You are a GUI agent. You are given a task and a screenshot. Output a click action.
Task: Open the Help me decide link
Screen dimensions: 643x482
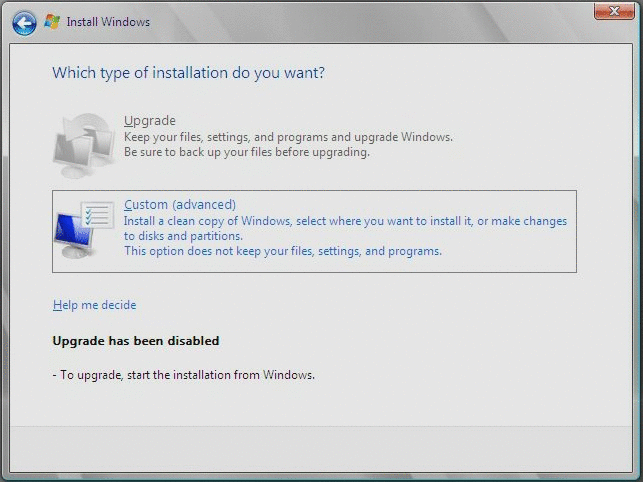(94, 305)
